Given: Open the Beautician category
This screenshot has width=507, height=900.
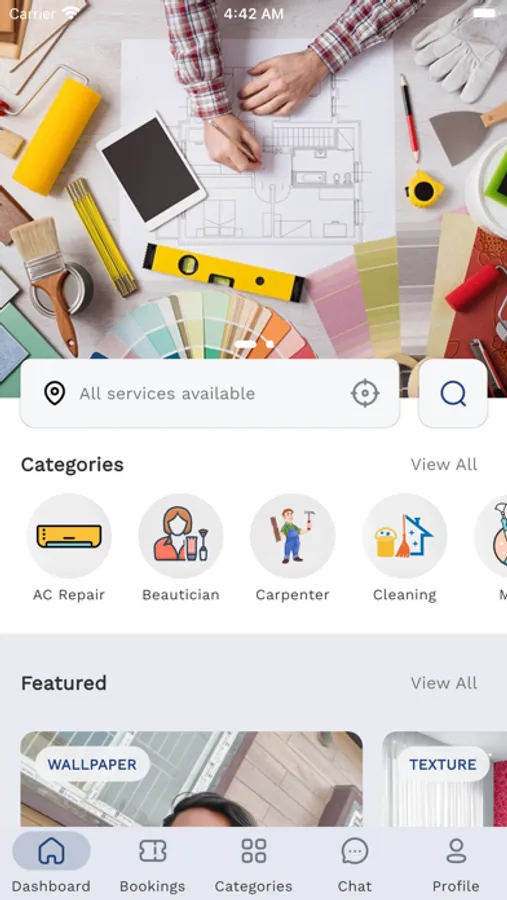Looking at the screenshot, I should point(181,536).
